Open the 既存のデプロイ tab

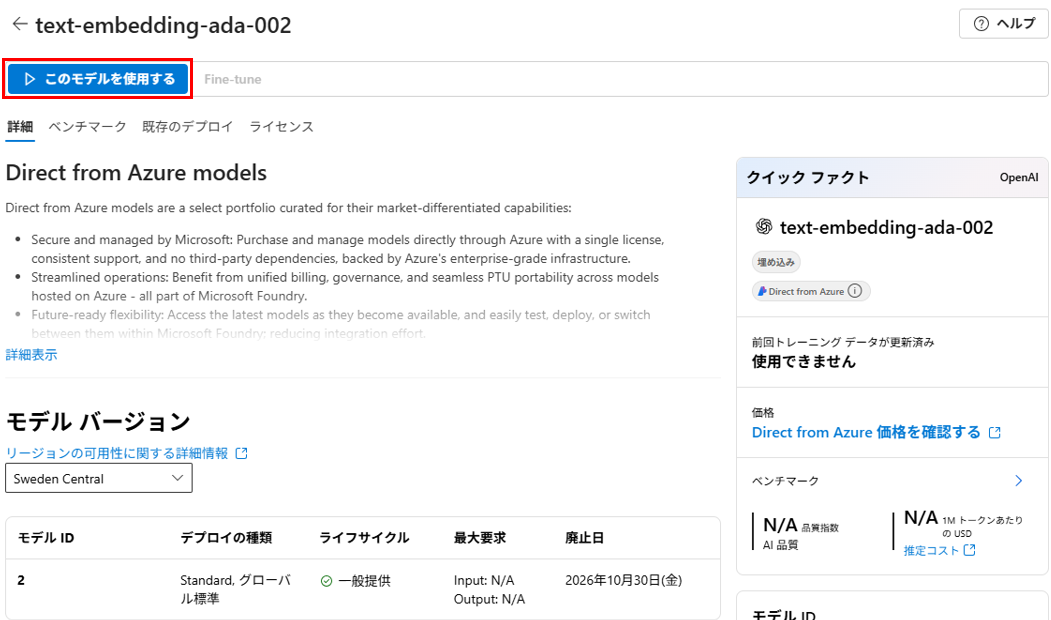coord(188,127)
